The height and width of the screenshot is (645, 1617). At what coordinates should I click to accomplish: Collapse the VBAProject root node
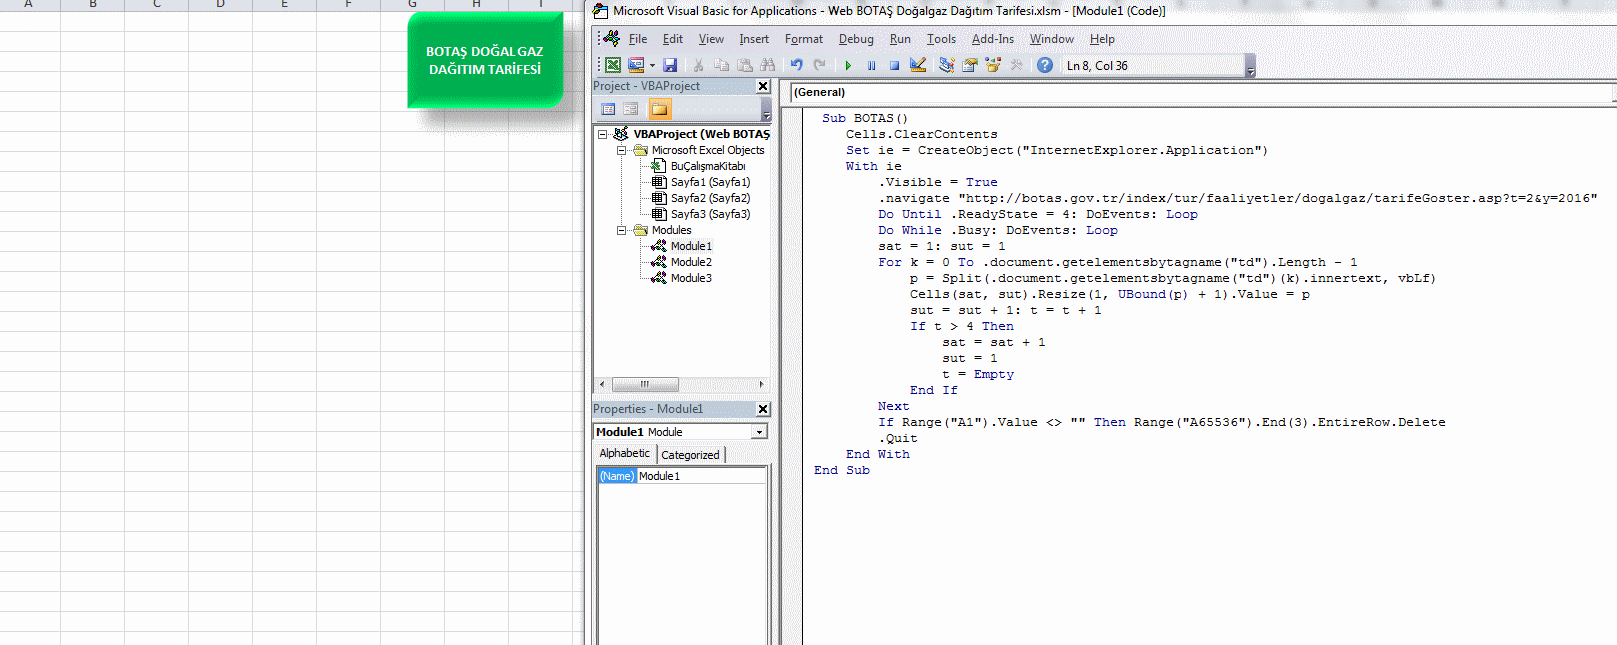click(602, 134)
